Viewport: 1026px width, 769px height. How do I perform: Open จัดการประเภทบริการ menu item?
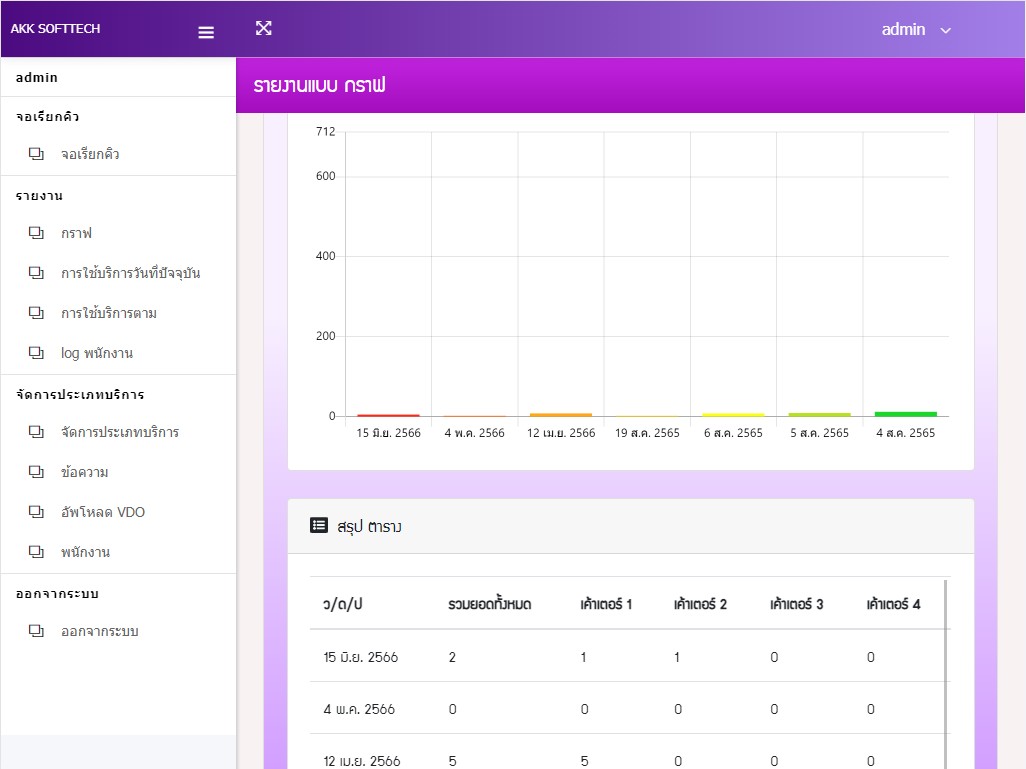[x=120, y=432]
